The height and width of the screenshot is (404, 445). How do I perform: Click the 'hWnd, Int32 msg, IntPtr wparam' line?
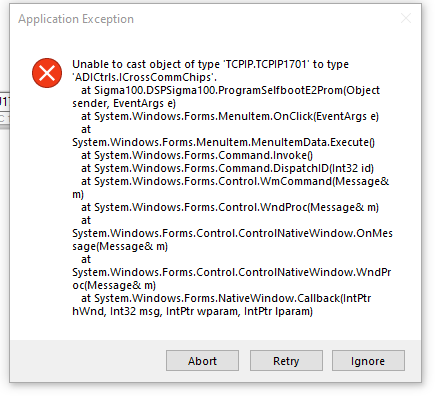[x=192, y=311]
